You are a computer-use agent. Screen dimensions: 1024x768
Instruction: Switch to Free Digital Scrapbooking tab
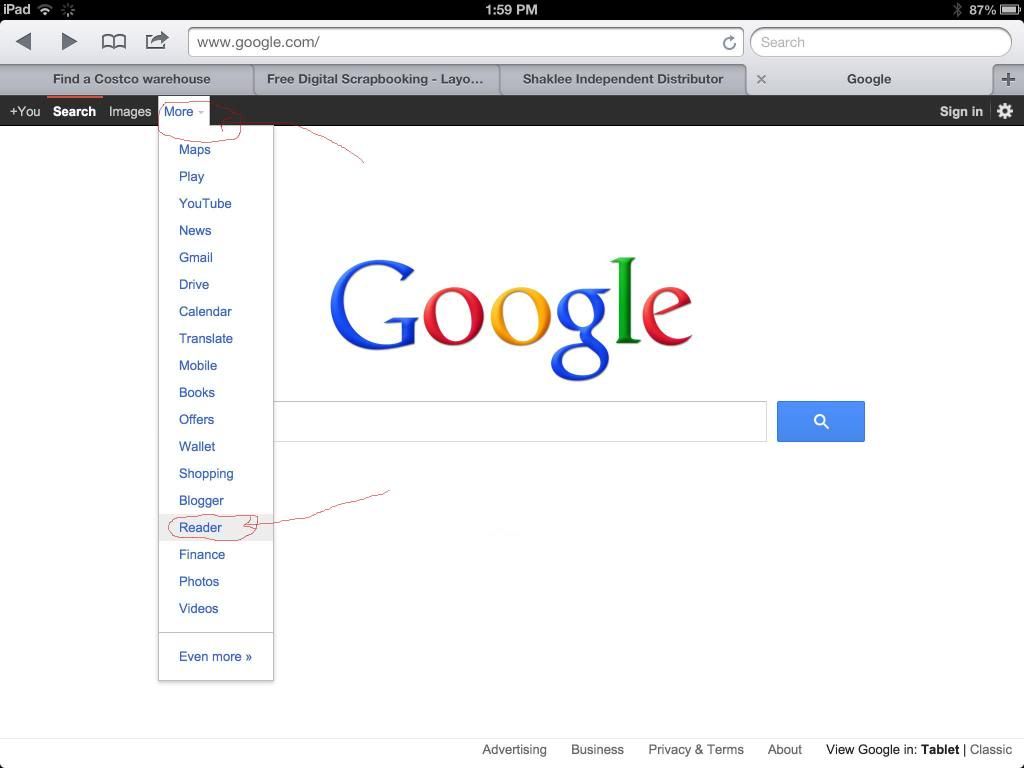click(x=376, y=79)
